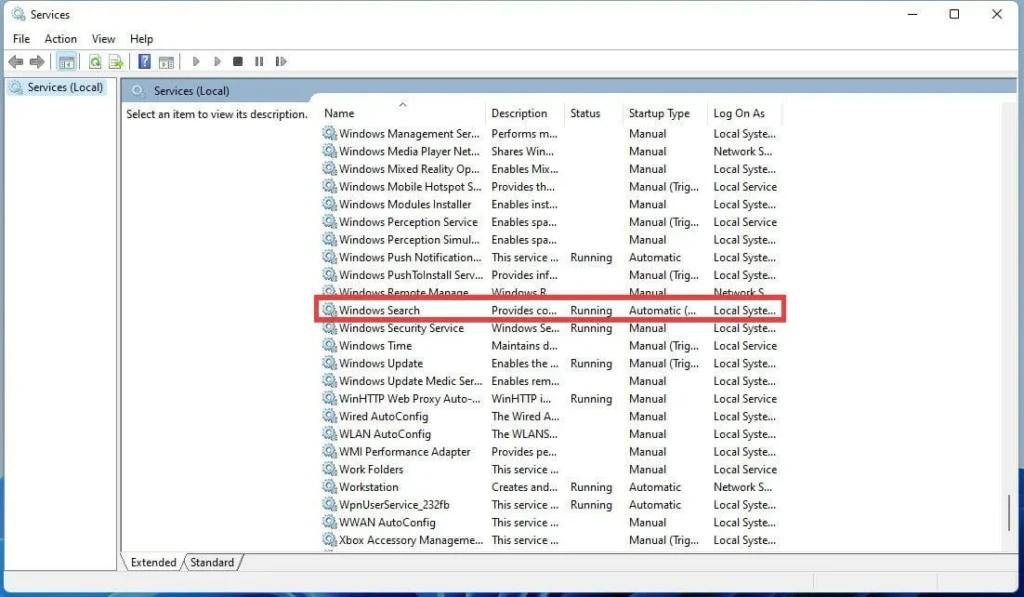Click the Forward arrow in toolbar
1024x597 pixels.
point(37,62)
